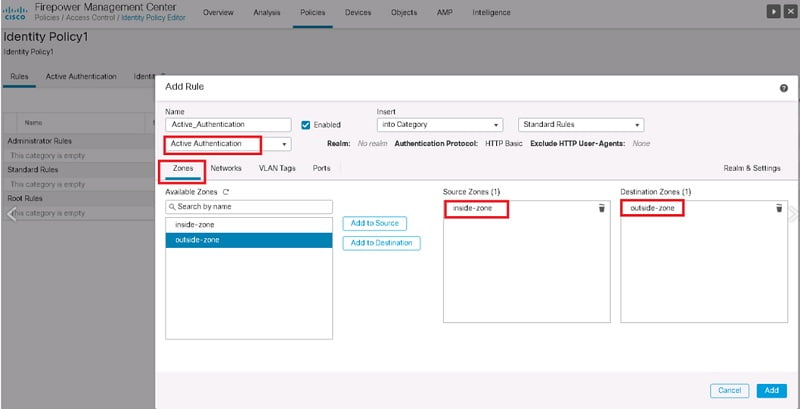Click the Name column header
This screenshot has height=409, width=800.
34,123
